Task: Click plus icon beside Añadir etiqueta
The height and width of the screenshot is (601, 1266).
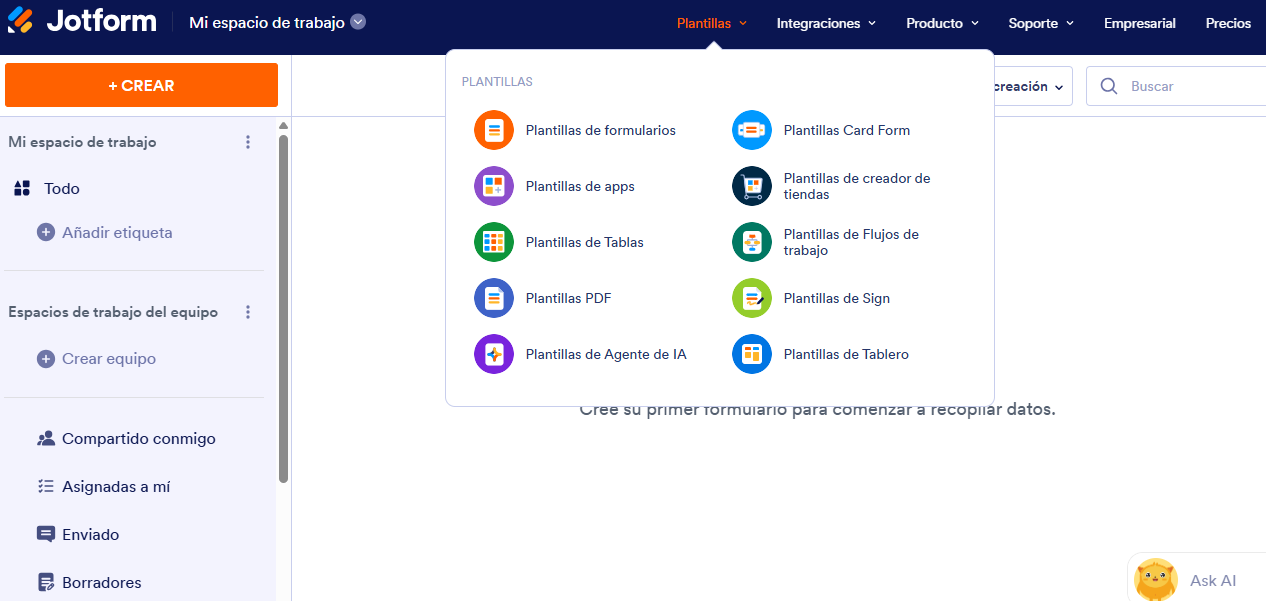Action: [x=46, y=232]
